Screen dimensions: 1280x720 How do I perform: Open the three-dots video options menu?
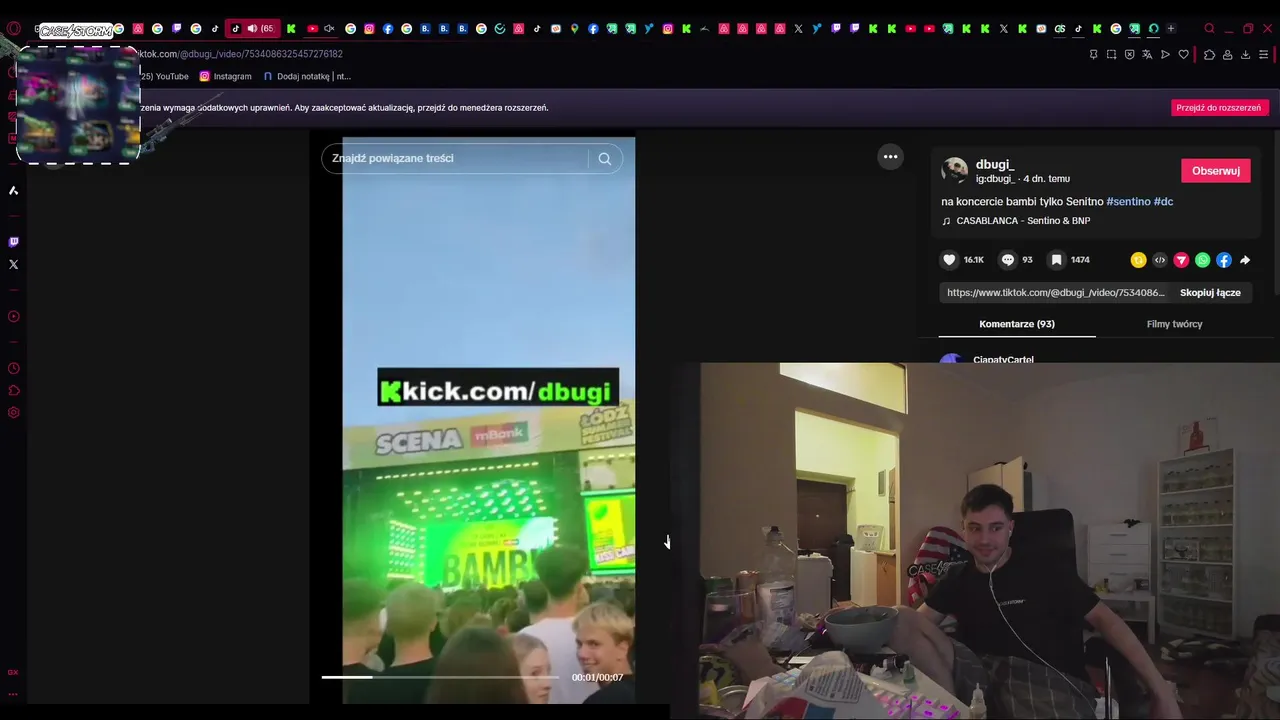(x=890, y=157)
